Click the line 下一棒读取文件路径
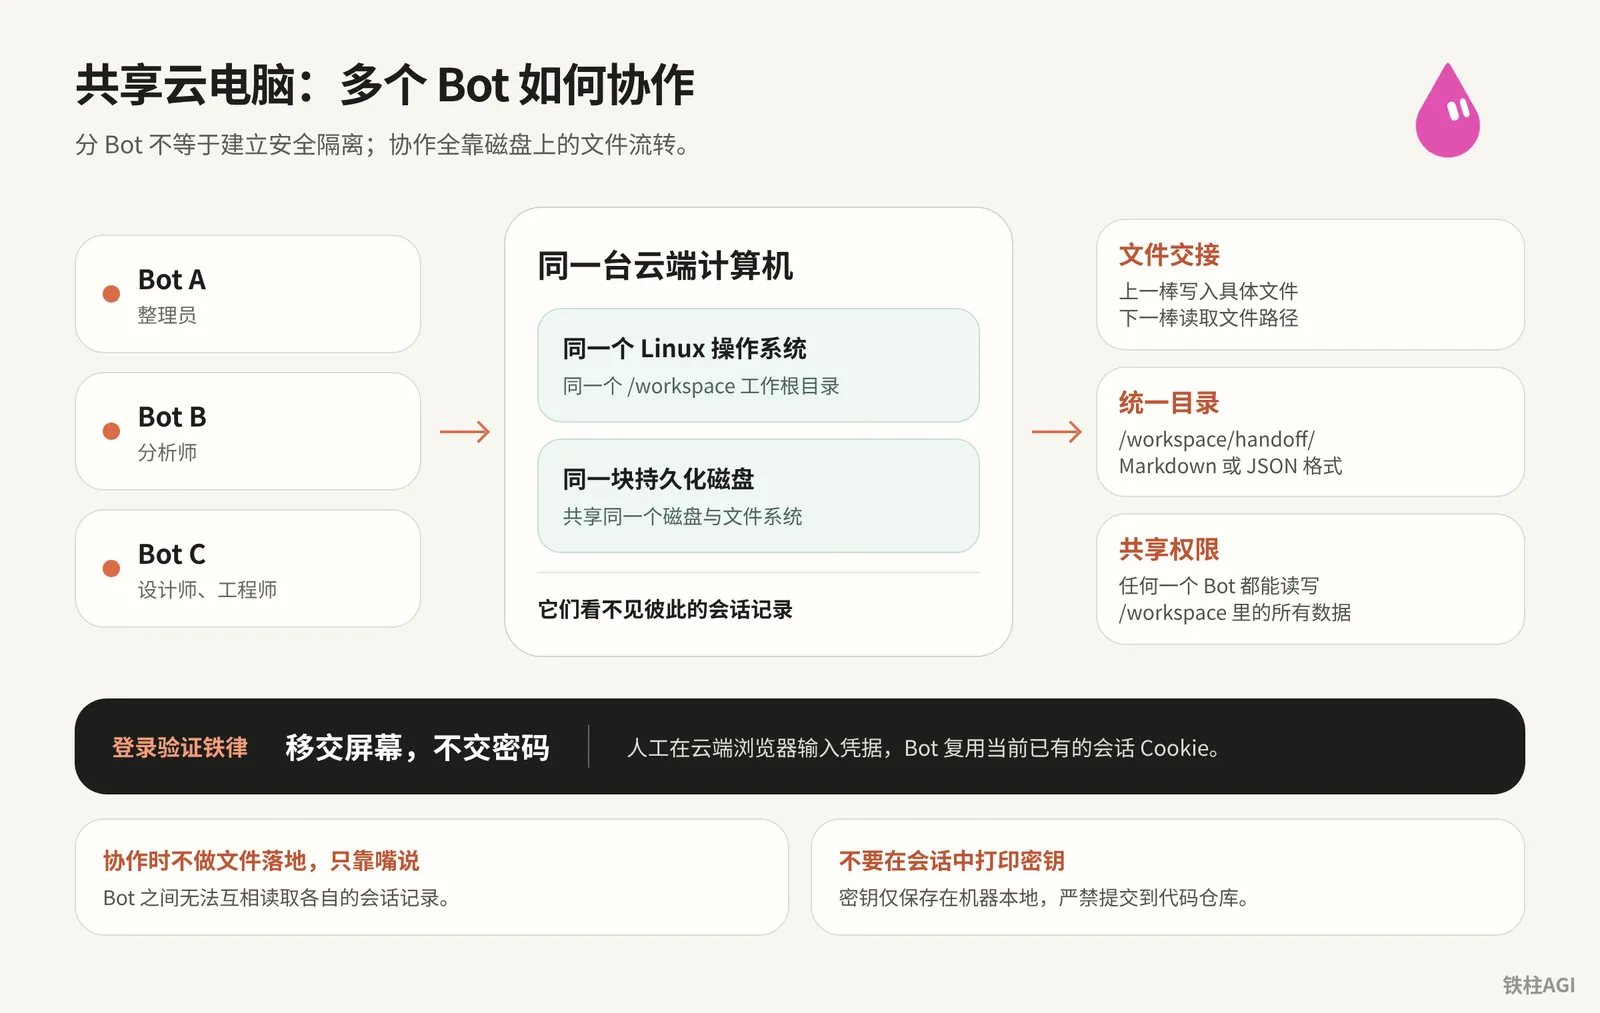1600x1013 pixels. point(1208,318)
